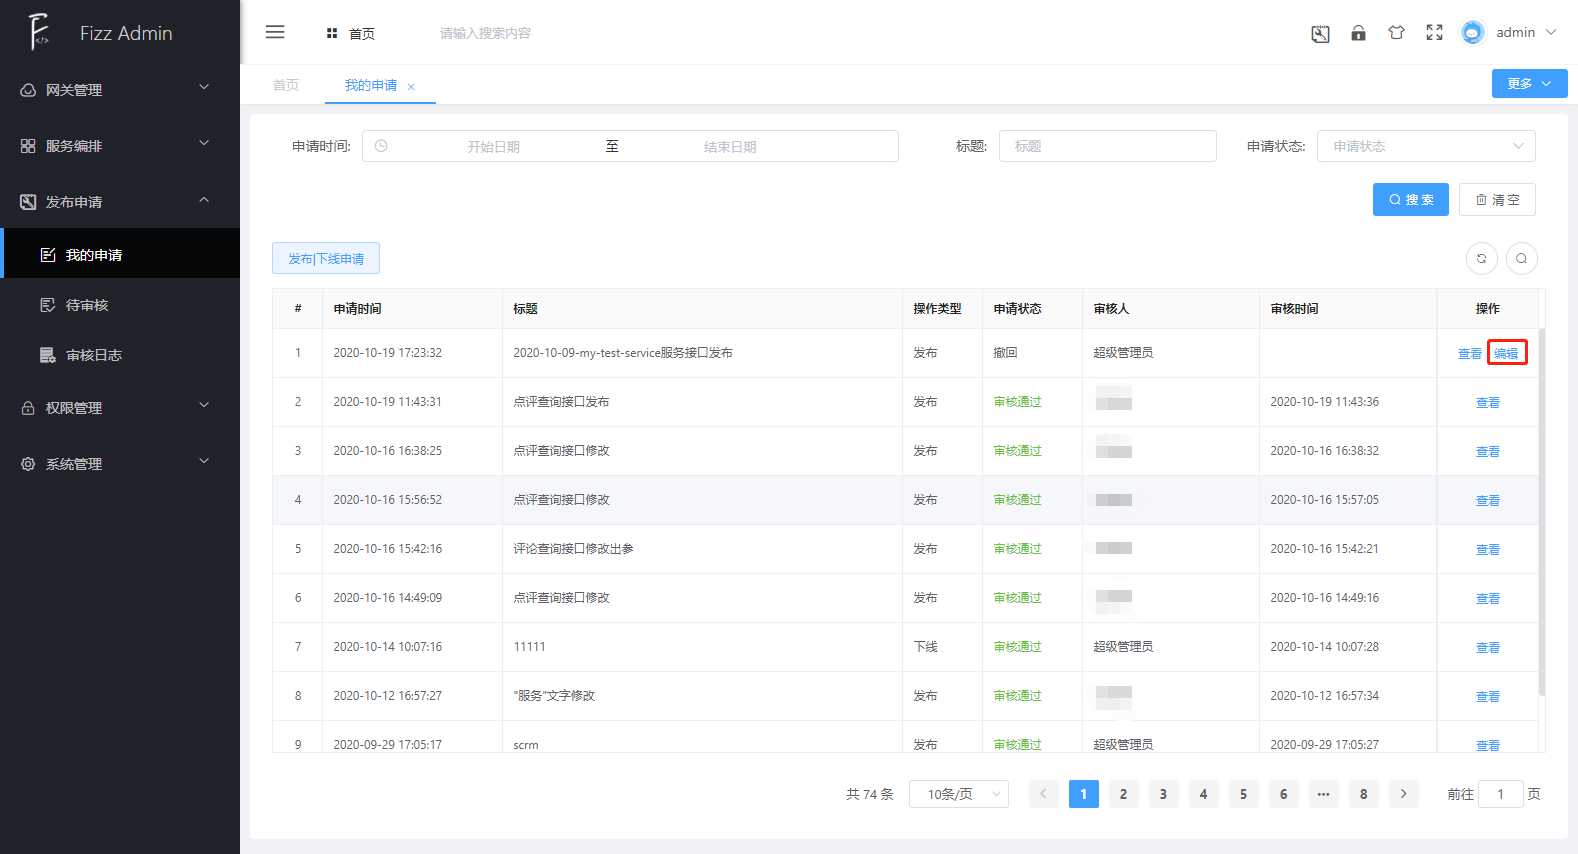
Task: Click the 前往 page number input
Action: click(1500, 794)
